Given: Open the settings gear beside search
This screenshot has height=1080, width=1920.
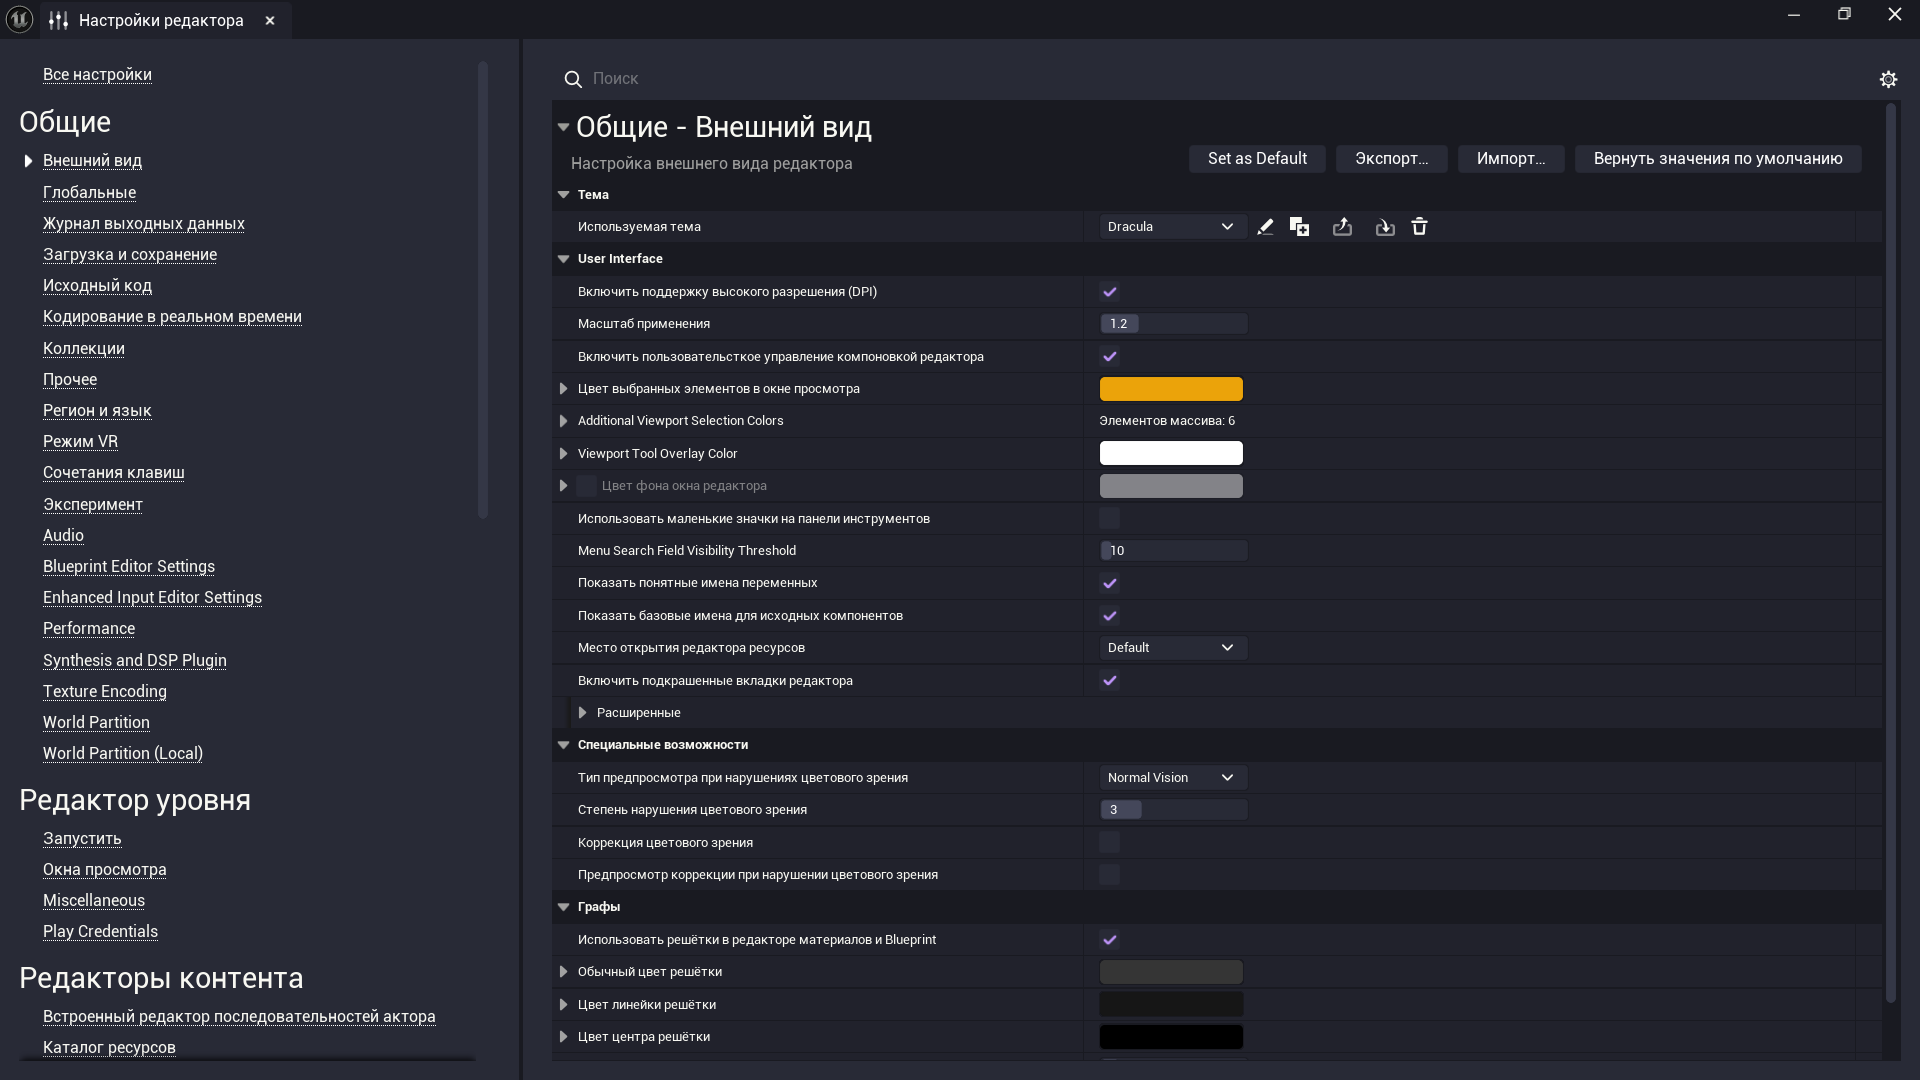Looking at the screenshot, I should click(x=1888, y=79).
